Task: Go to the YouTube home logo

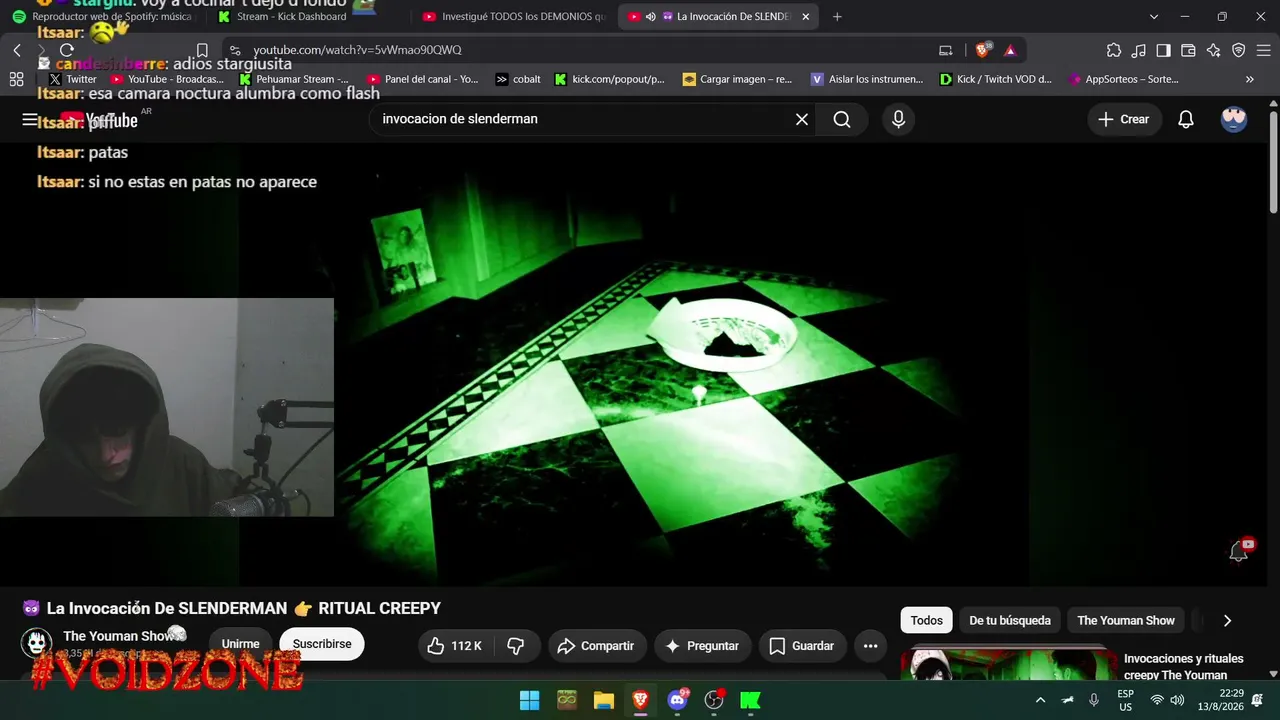Action: click(x=98, y=120)
